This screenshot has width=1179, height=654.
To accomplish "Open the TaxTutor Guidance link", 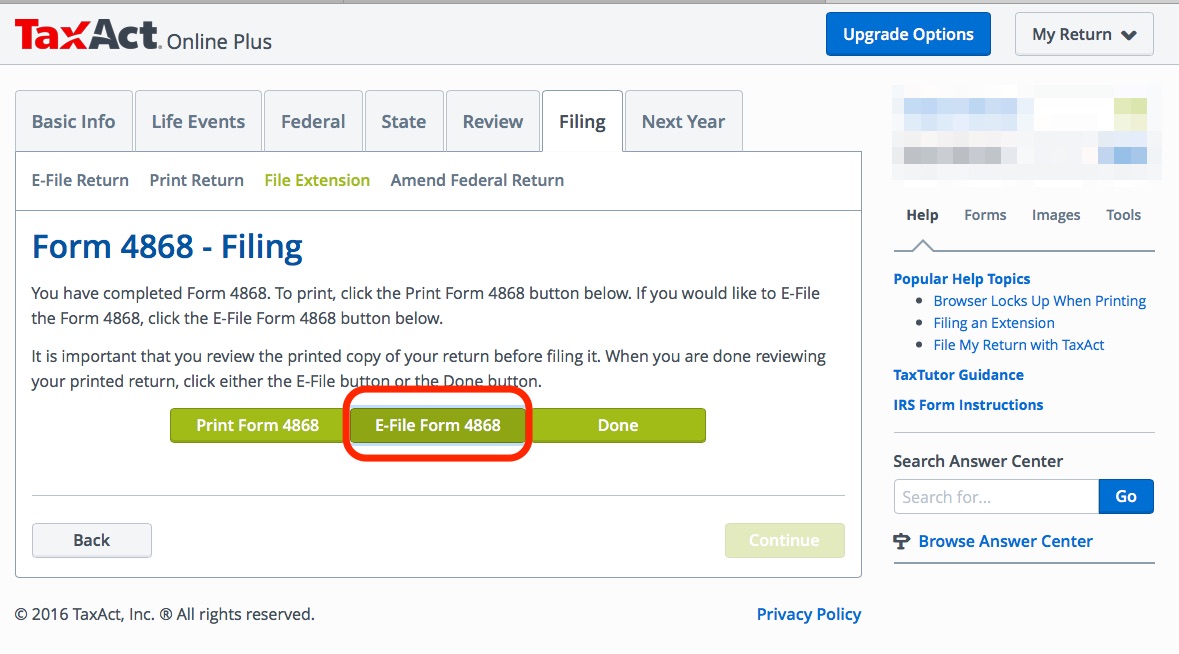I will point(959,375).
